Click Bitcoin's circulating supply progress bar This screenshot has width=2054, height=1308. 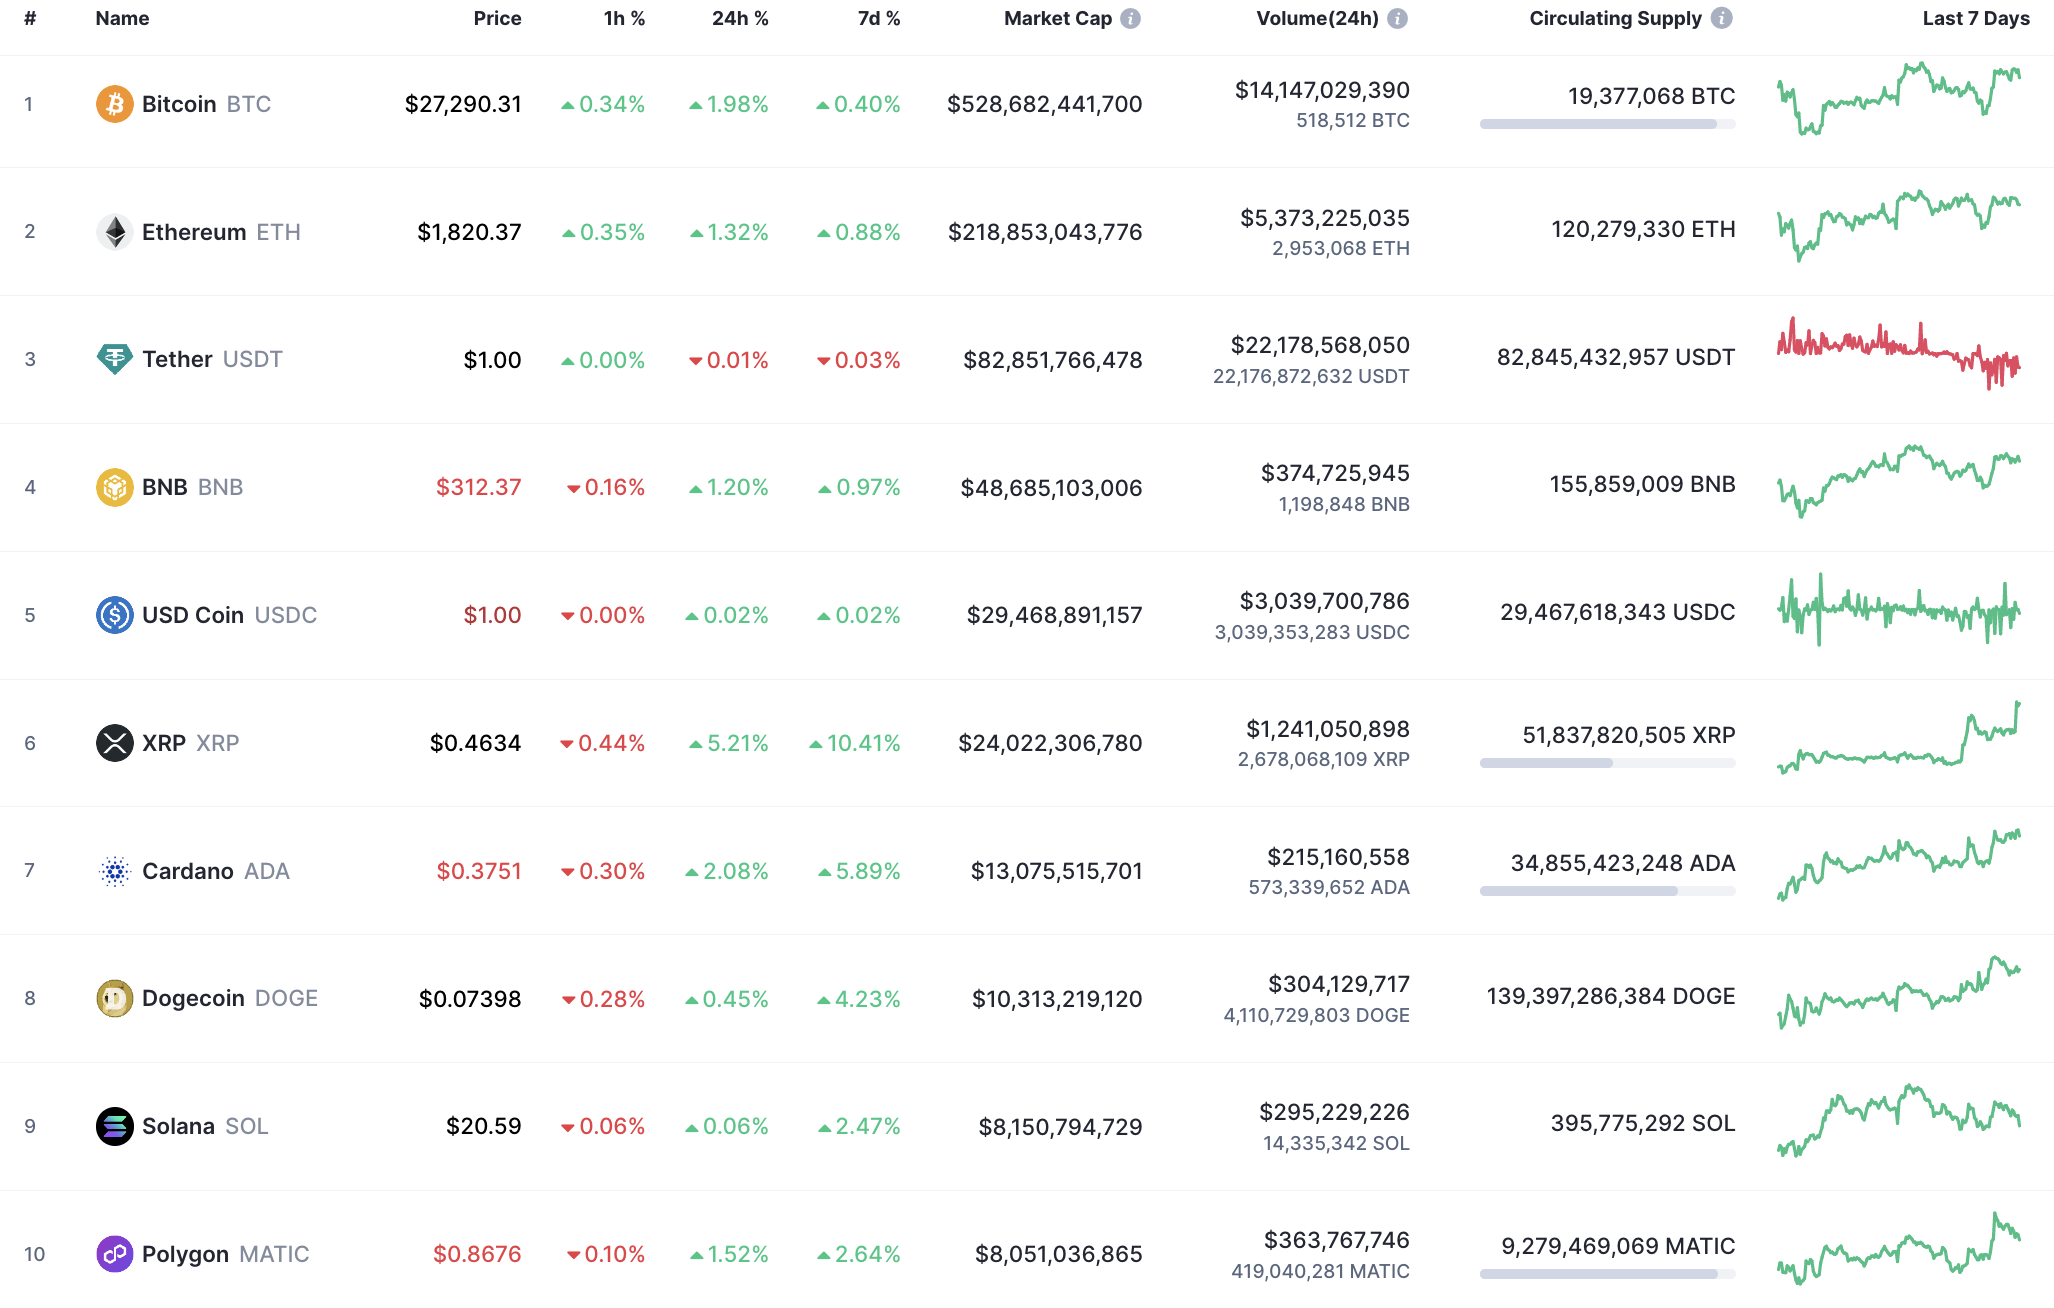1606,125
